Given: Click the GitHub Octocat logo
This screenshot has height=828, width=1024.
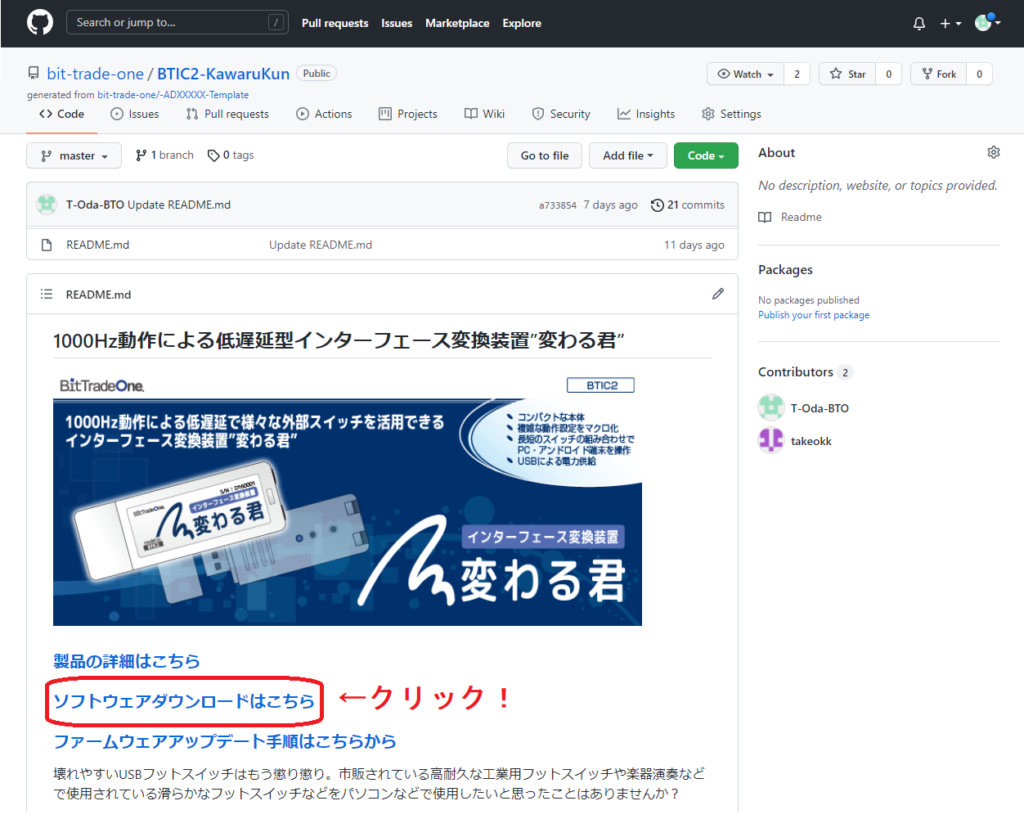Looking at the screenshot, I should point(40,23).
